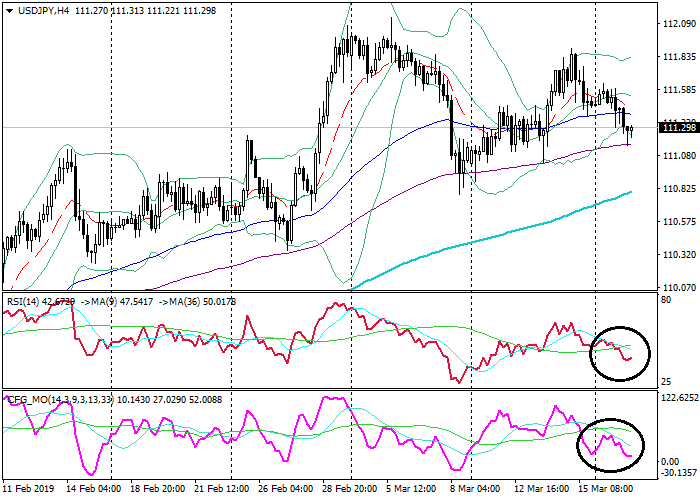Screen dimensions: 700x500
Task: Click the CFG_MO indicator label
Action: (x=28, y=400)
